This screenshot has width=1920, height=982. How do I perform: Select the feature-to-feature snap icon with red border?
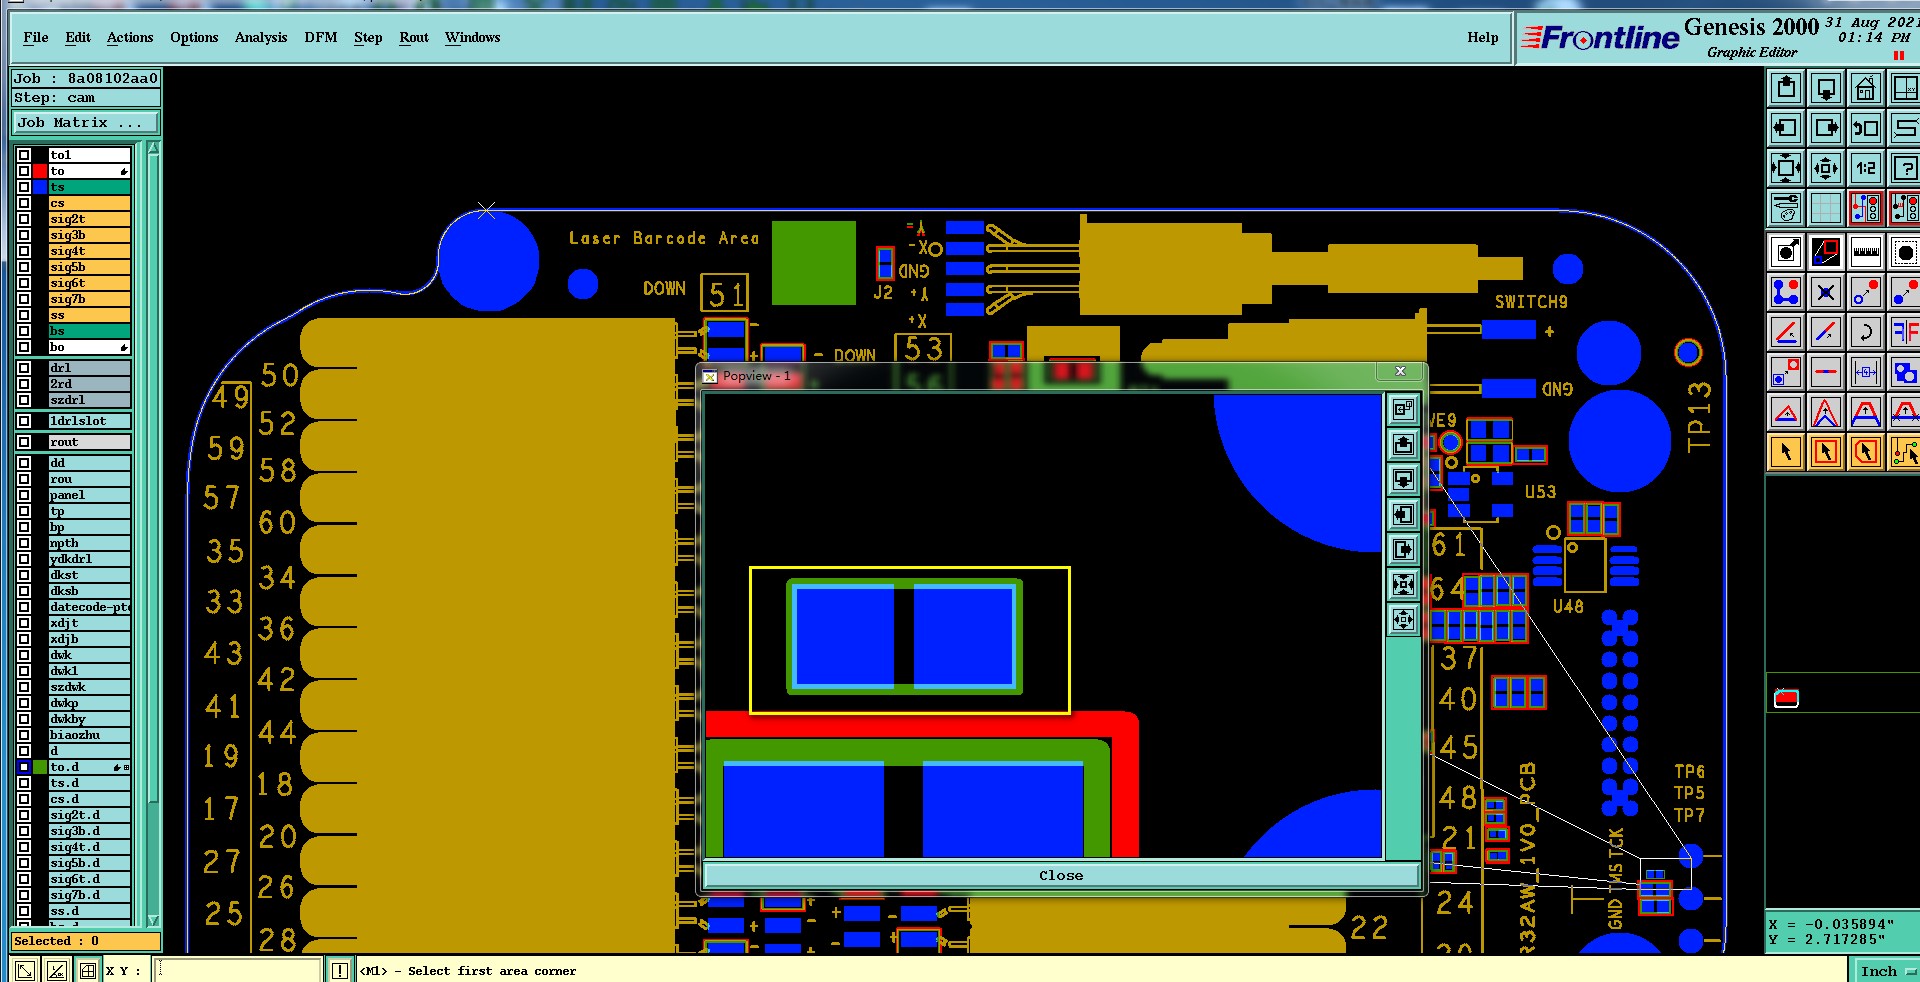point(1866,208)
